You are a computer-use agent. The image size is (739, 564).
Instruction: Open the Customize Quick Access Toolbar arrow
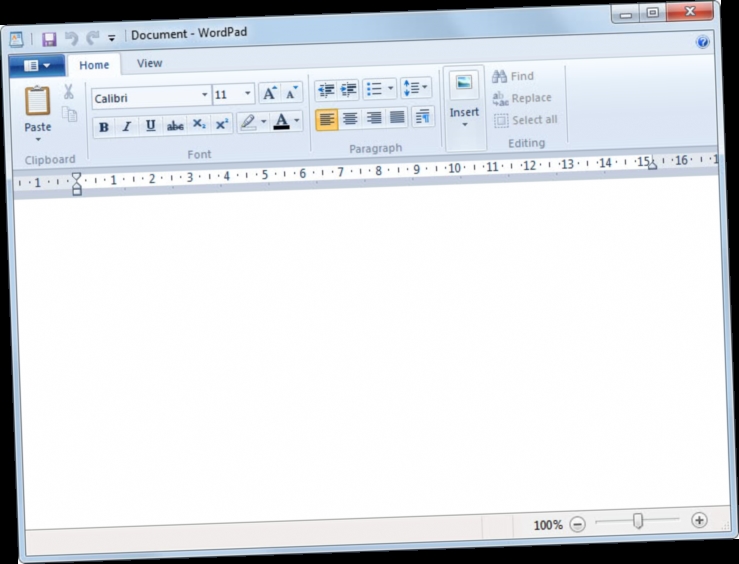[112, 38]
